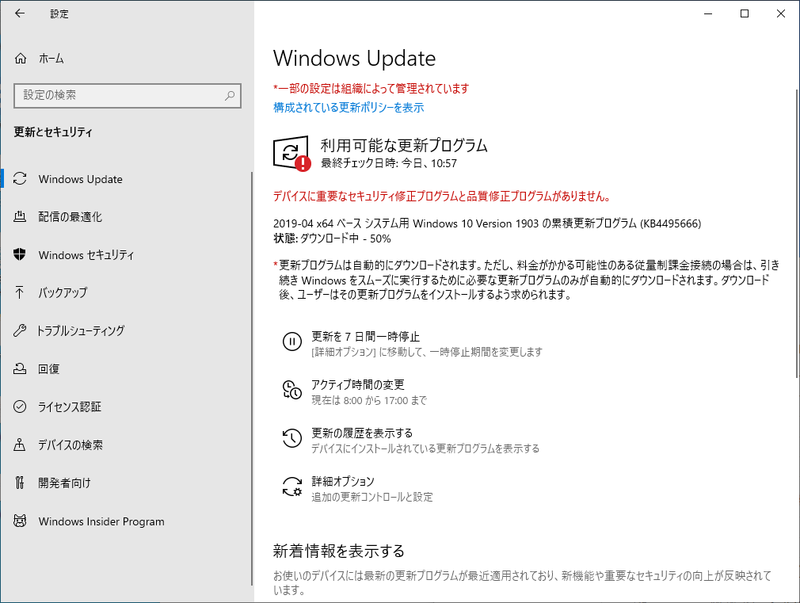Open 構成されている更新ポリシーを表示 link
The image size is (800, 603).
click(348, 108)
